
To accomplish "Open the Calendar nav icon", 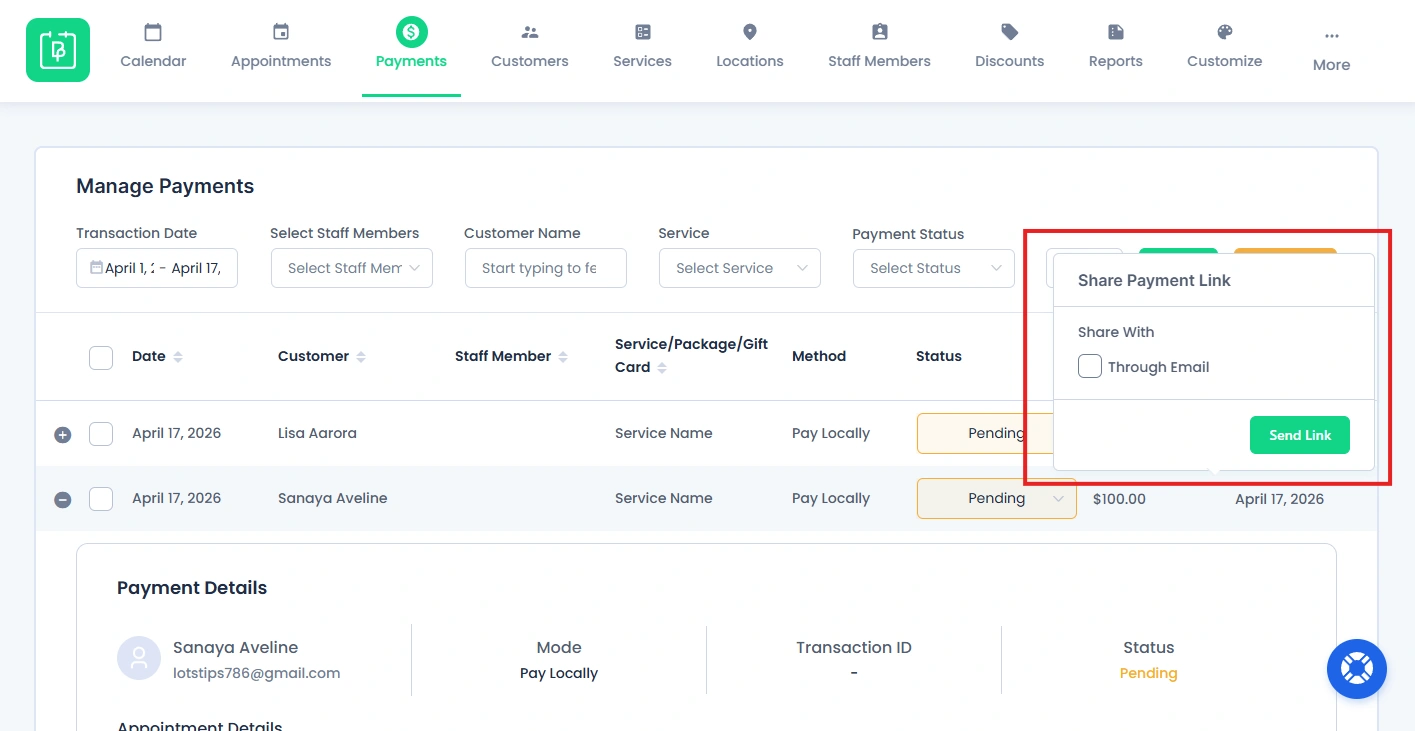I will 153,32.
